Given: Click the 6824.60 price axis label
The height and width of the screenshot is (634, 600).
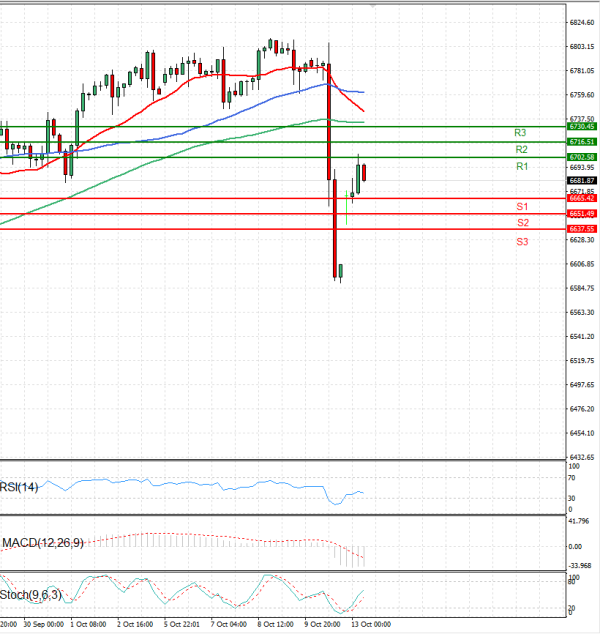Looking at the screenshot, I should pyautogui.click(x=581, y=22).
